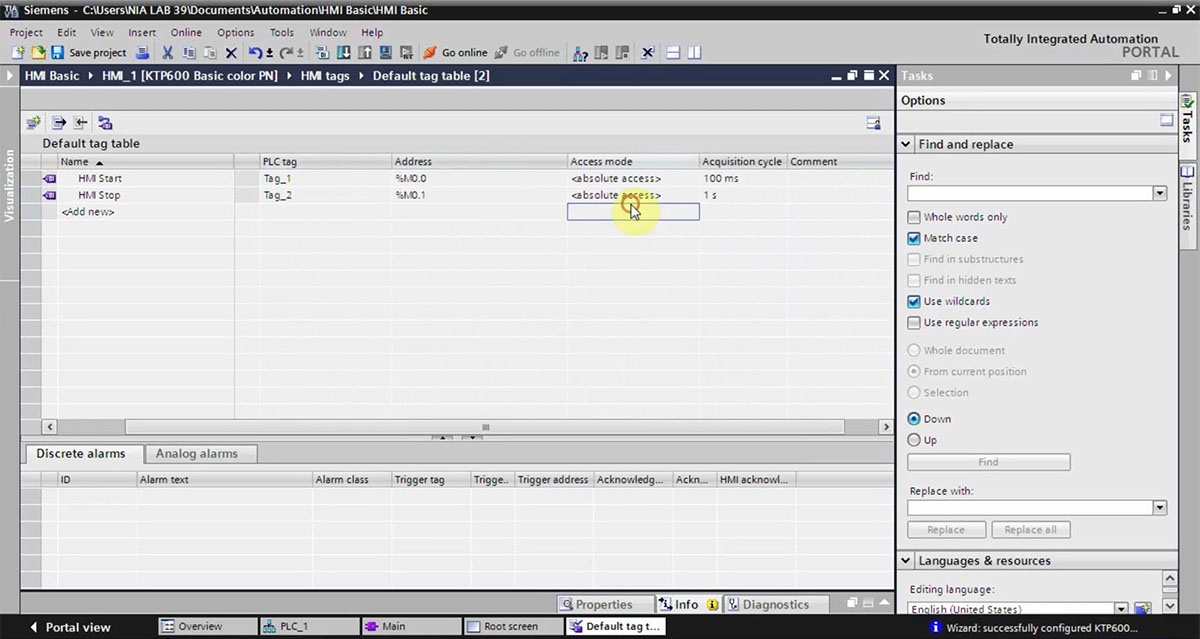The width and height of the screenshot is (1200, 639).
Task: Click the Paste icon in toolbar
Action: click(210, 53)
